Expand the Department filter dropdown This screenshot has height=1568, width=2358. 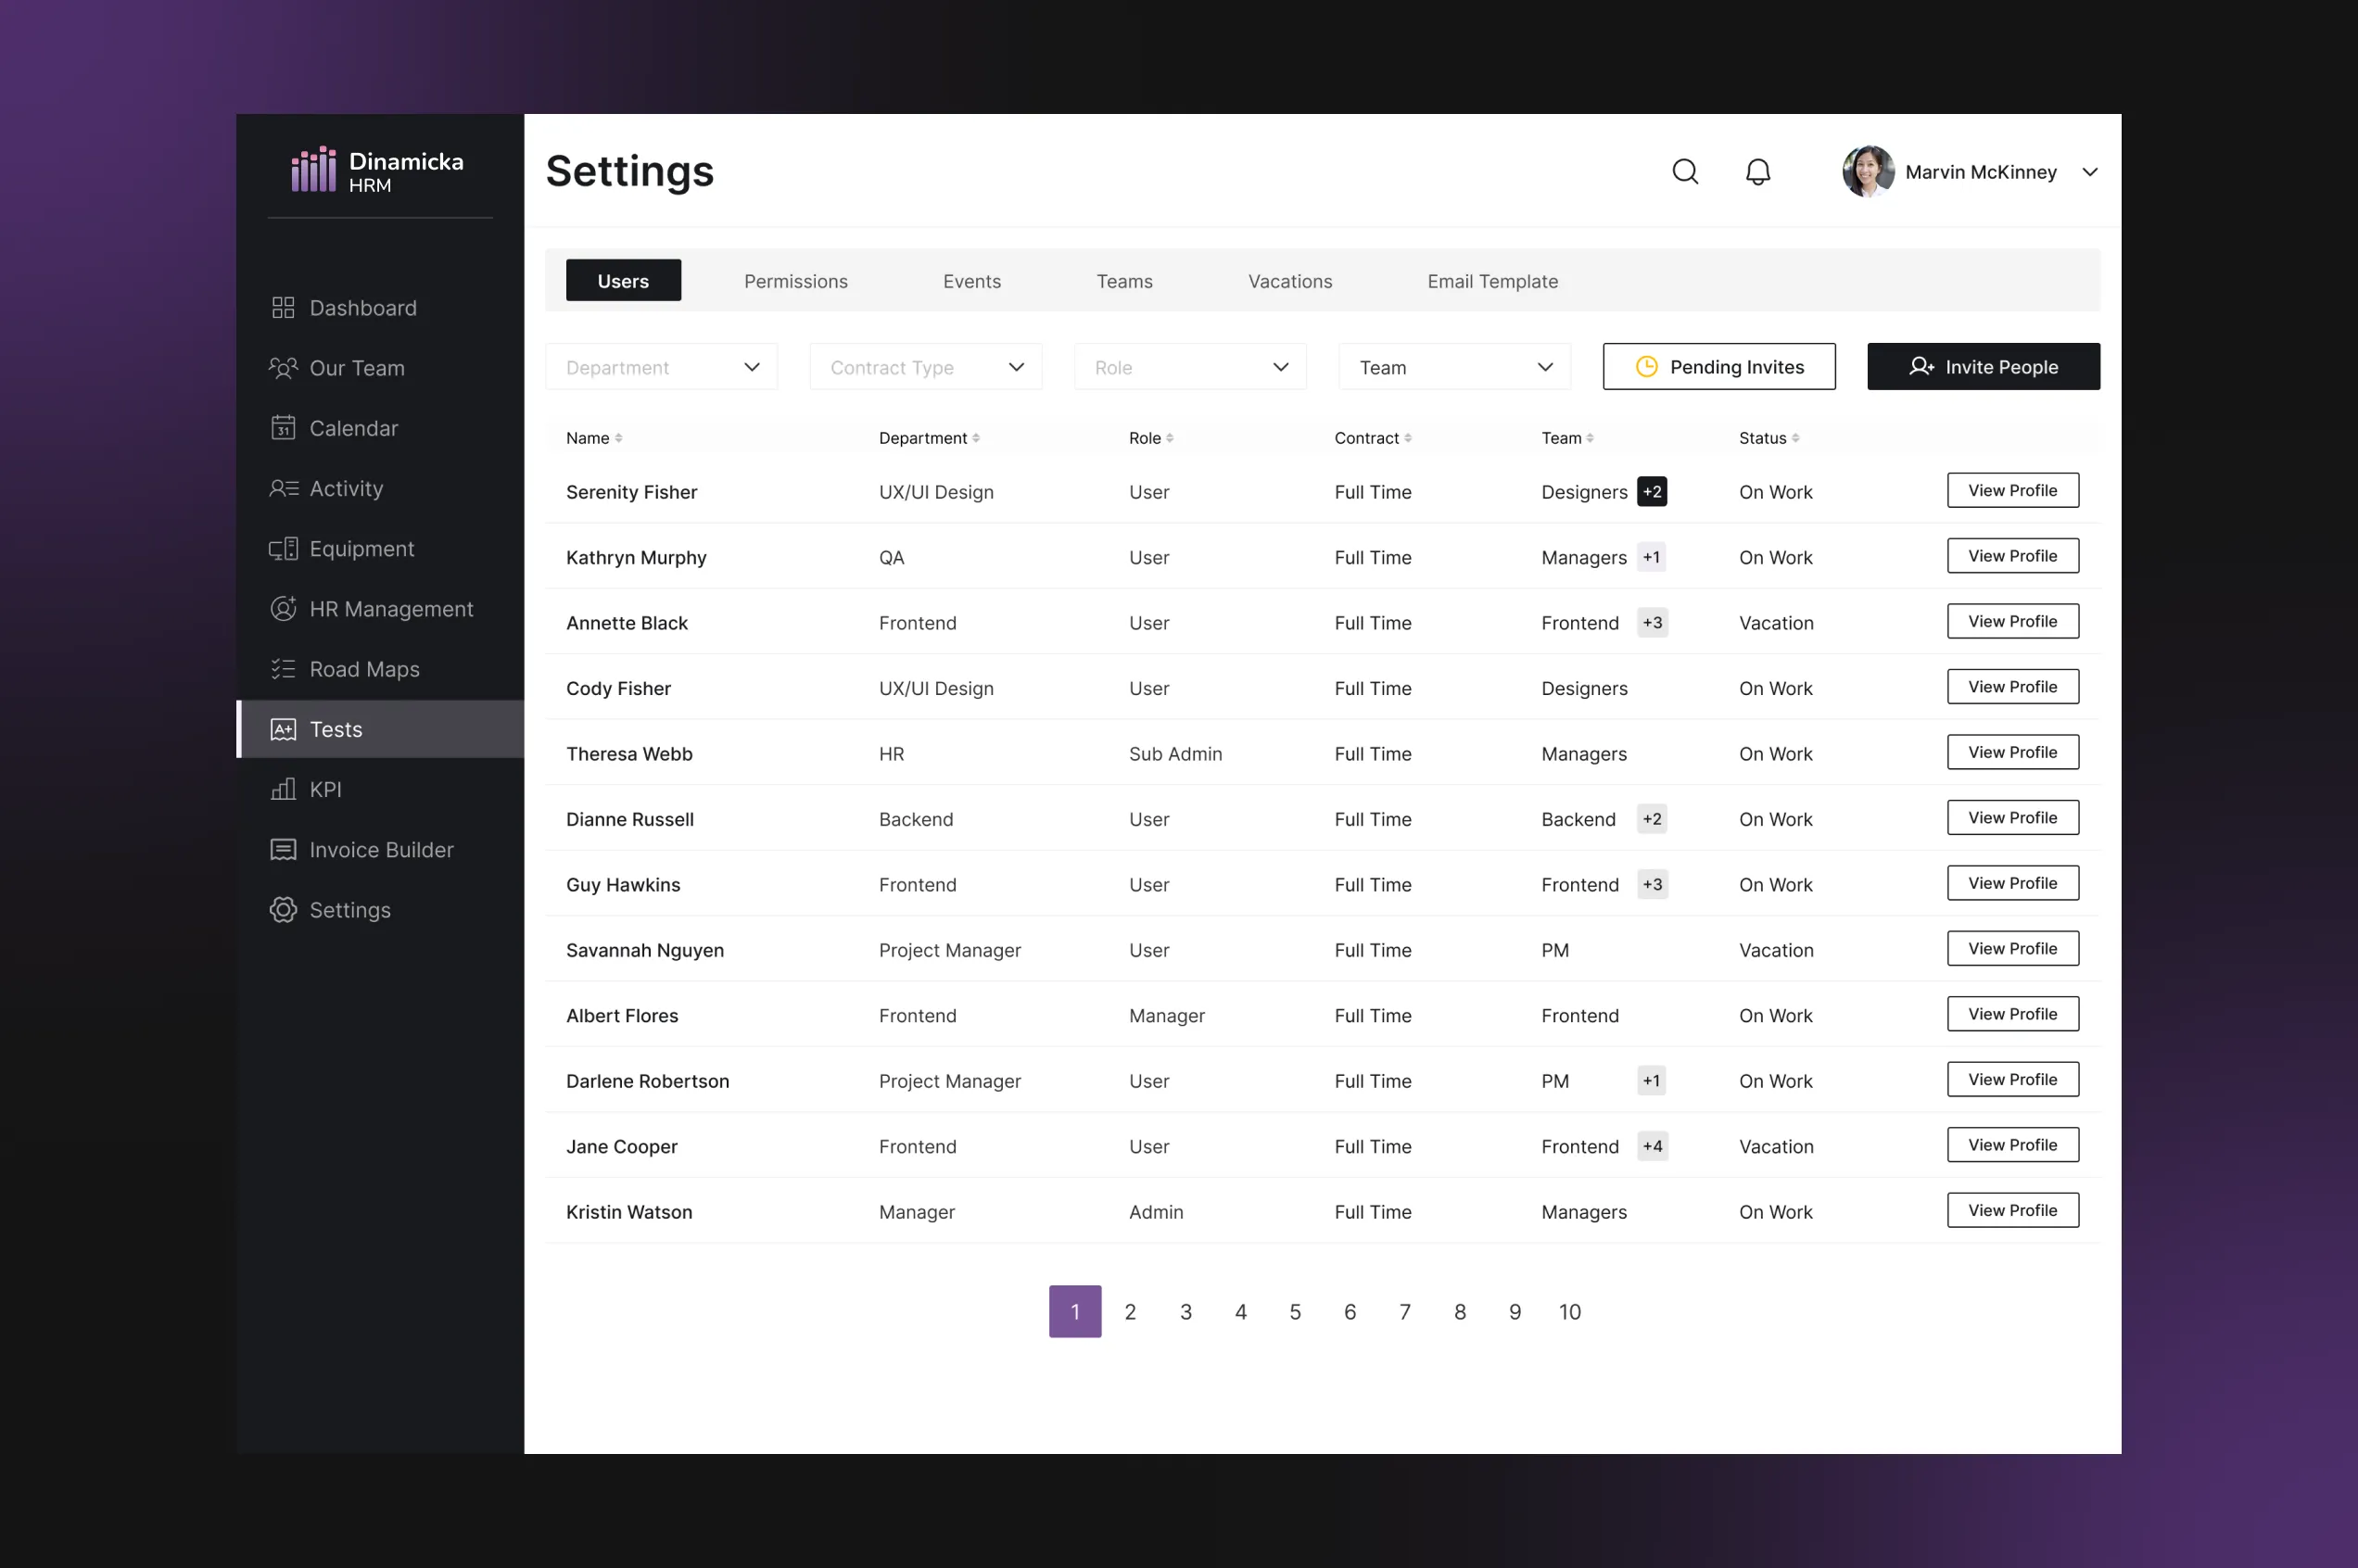point(661,367)
